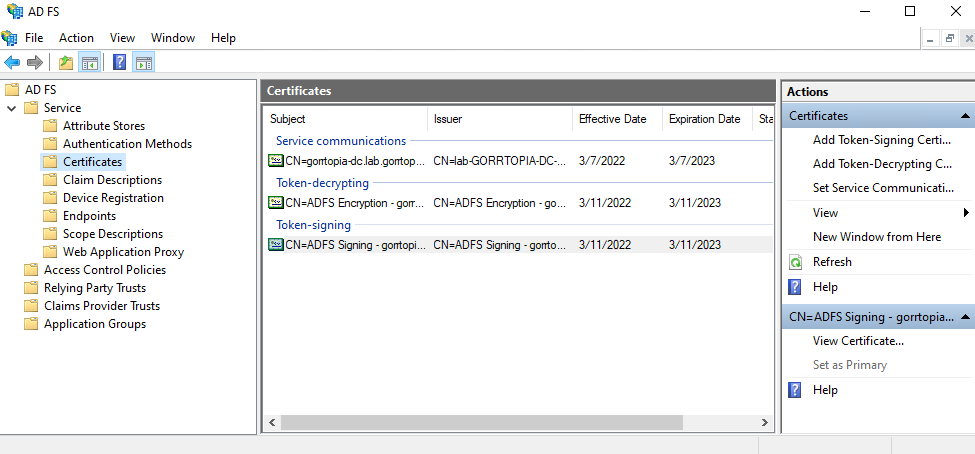Click the Authentication Methods folder icon
Viewport: 975px width, 454px height.
50,144
